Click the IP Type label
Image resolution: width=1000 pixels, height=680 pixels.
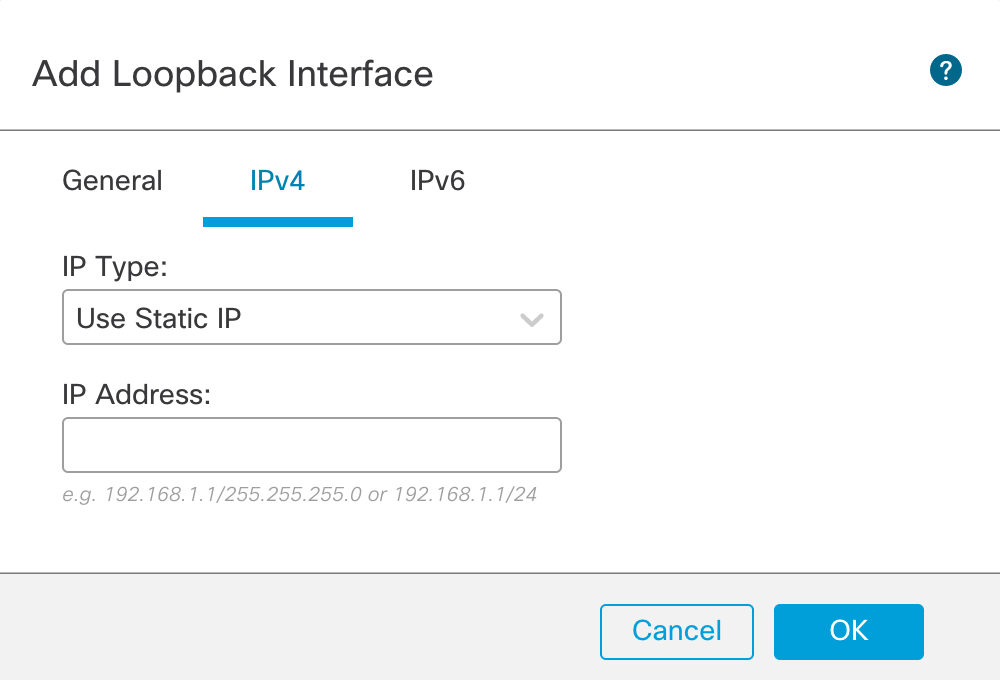[116, 267]
